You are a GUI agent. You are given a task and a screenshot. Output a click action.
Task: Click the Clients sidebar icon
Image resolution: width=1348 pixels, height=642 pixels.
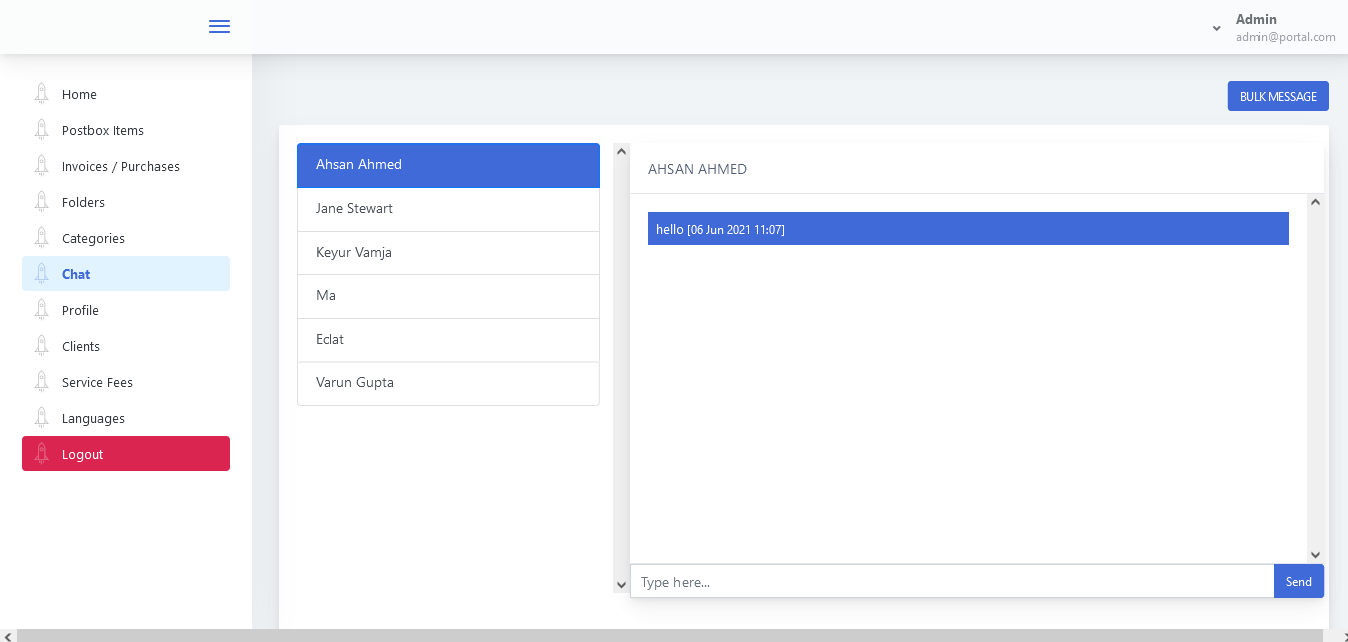coord(41,344)
